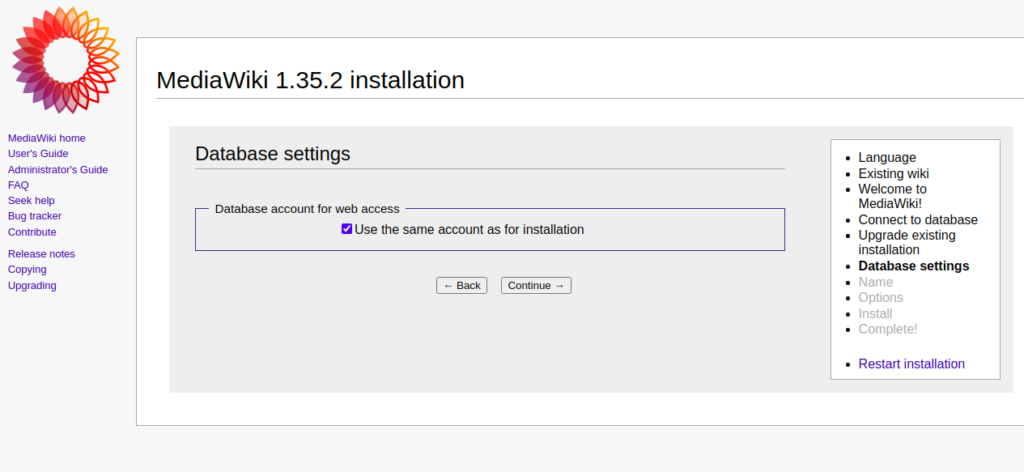Click 'Database account for web access' legend
Image resolution: width=1024 pixels, height=472 pixels.
point(307,209)
